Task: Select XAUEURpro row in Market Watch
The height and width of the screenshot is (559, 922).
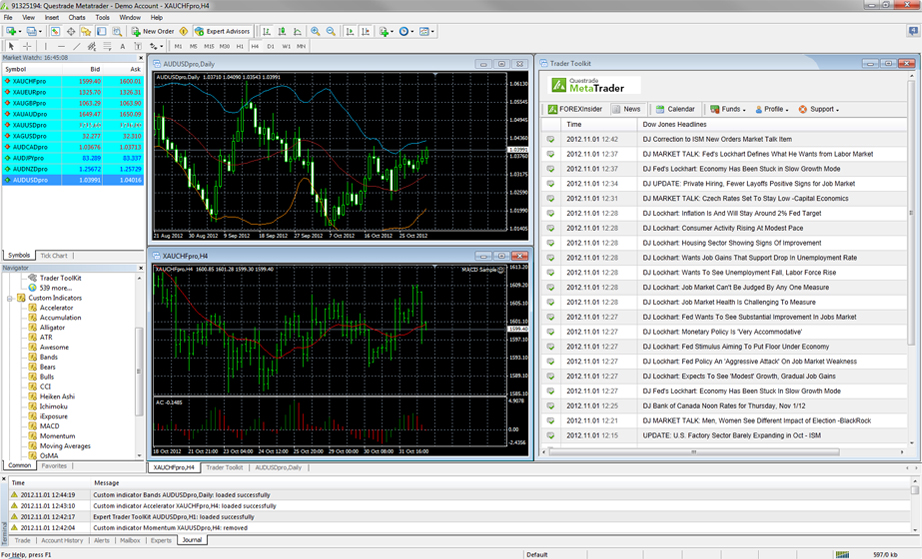Action: (73, 92)
